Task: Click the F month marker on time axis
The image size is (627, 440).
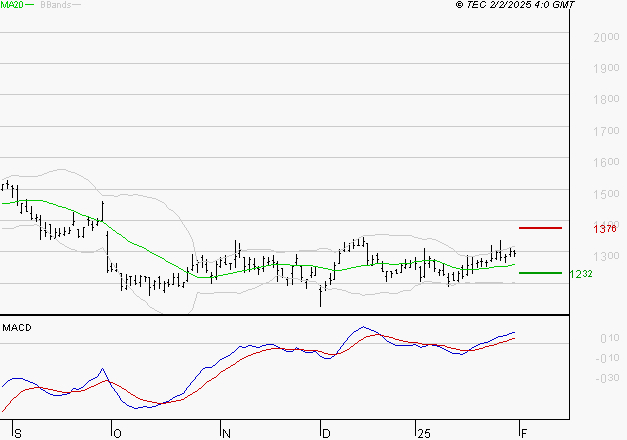Action: pos(524,434)
